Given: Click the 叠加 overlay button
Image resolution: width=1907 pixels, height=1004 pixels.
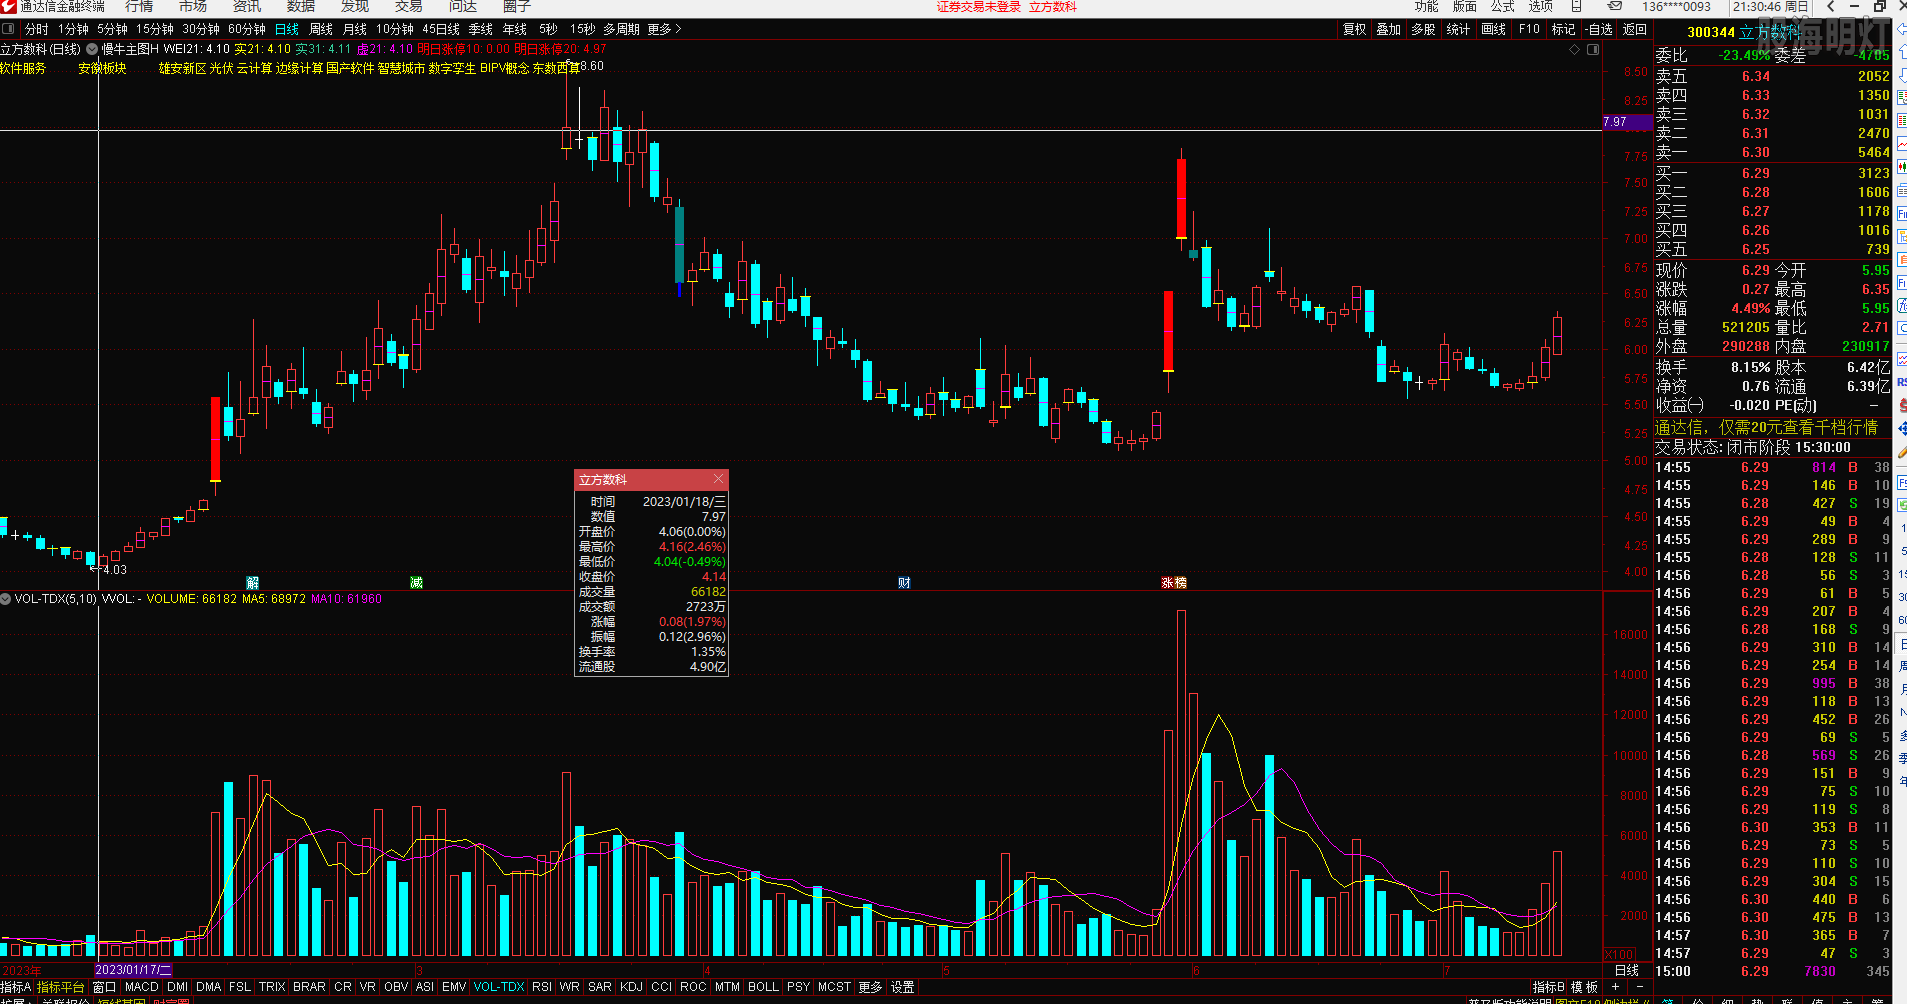Looking at the screenshot, I should pyautogui.click(x=1389, y=29).
